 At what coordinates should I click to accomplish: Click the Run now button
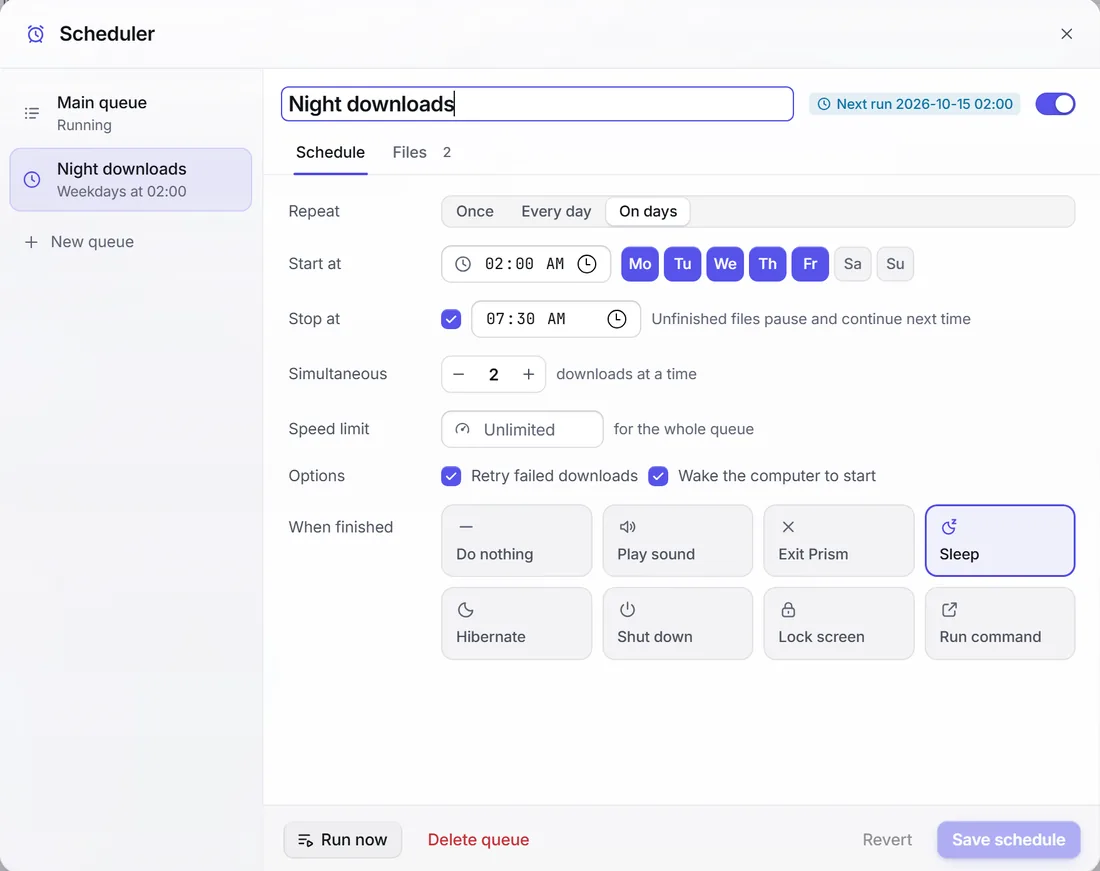[x=342, y=840]
